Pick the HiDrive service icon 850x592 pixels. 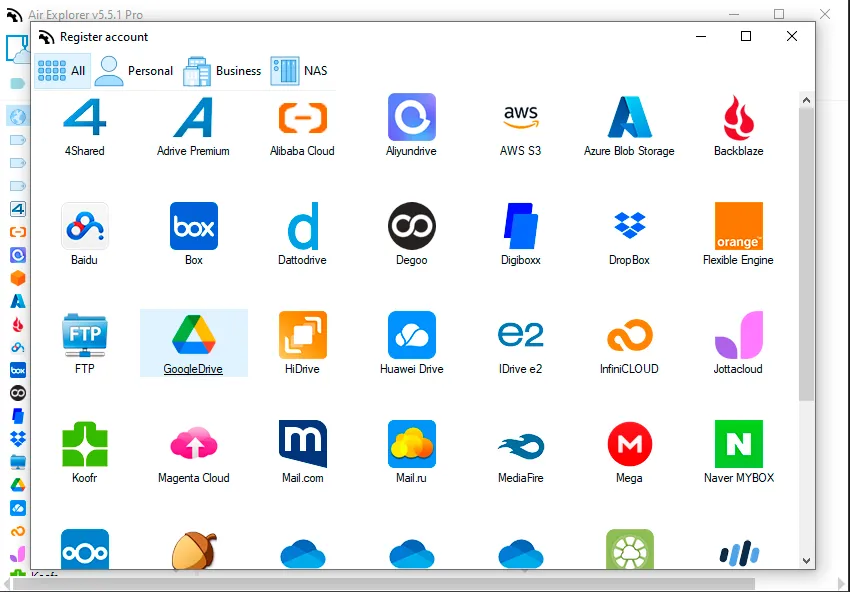302,335
